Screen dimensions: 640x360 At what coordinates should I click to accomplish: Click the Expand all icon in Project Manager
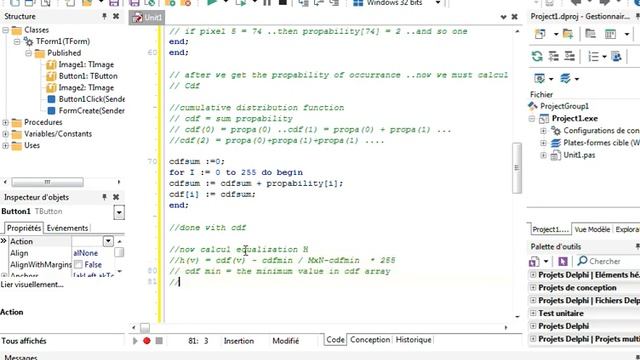554,56
